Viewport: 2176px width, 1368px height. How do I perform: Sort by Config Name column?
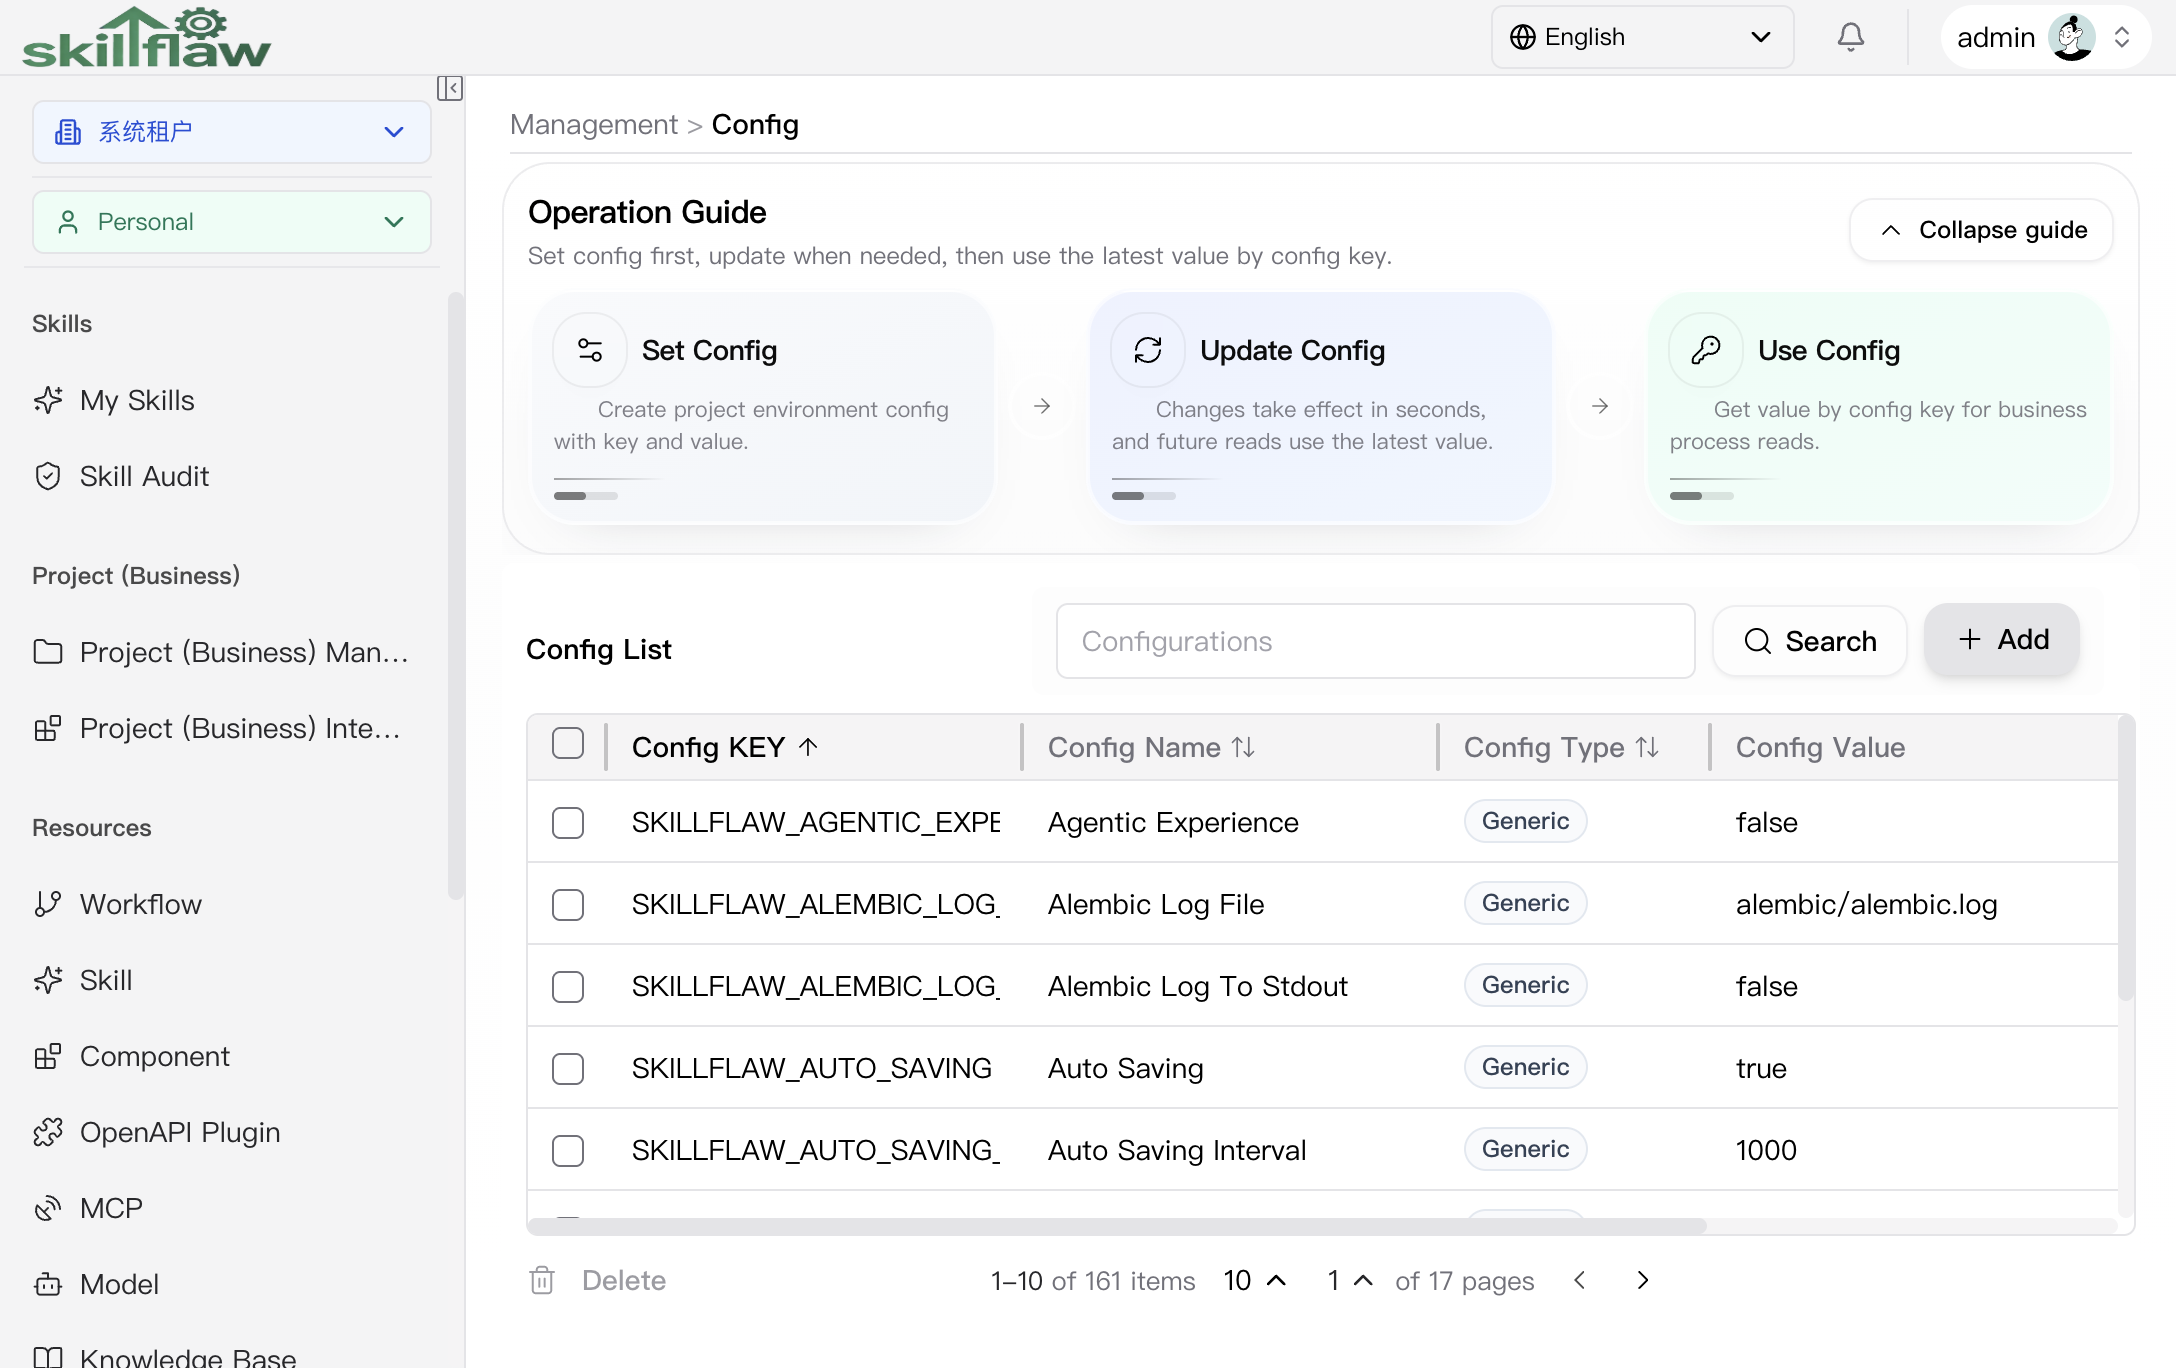1151,747
